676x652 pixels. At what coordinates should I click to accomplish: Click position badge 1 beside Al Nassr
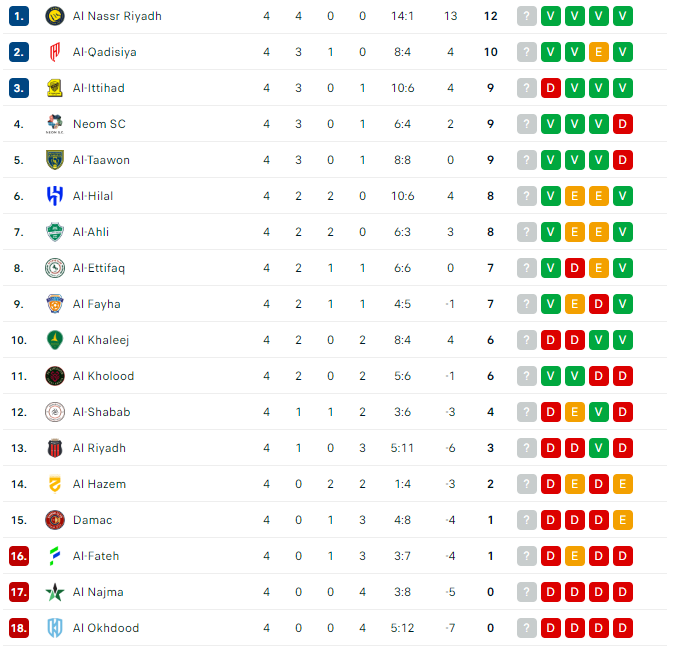click(x=19, y=16)
